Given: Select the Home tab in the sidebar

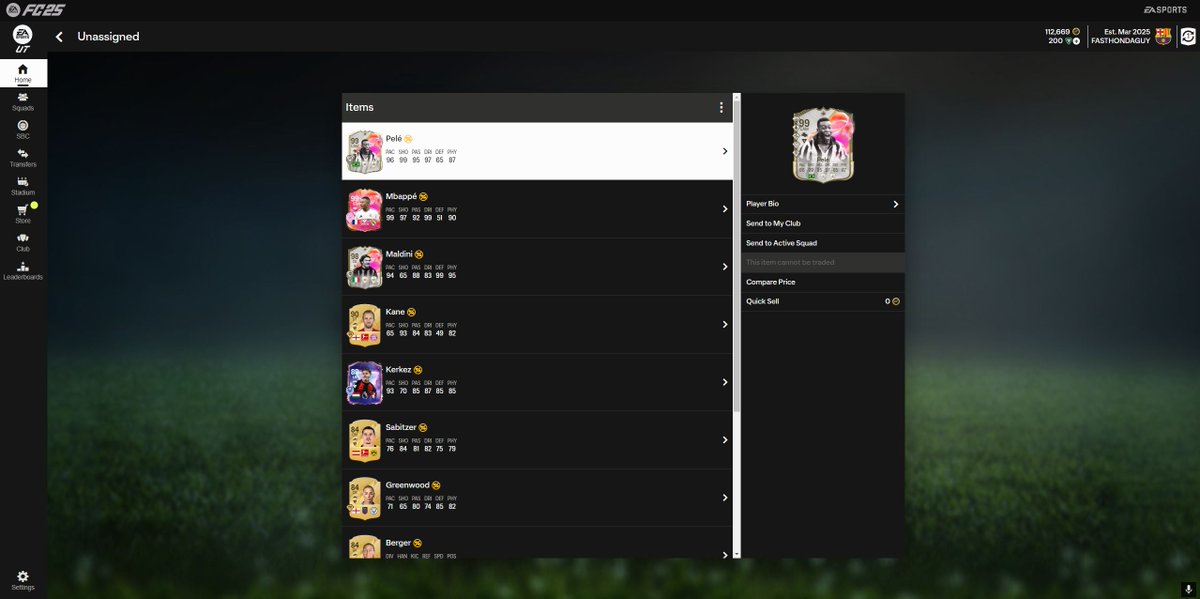Looking at the screenshot, I should click(x=22, y=72).
